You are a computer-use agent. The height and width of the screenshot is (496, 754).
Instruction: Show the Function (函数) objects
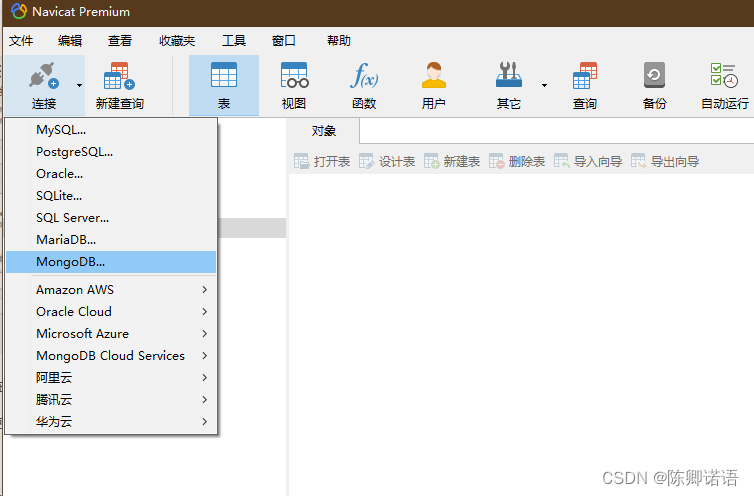pyautogui.click(x=364, y=86)
